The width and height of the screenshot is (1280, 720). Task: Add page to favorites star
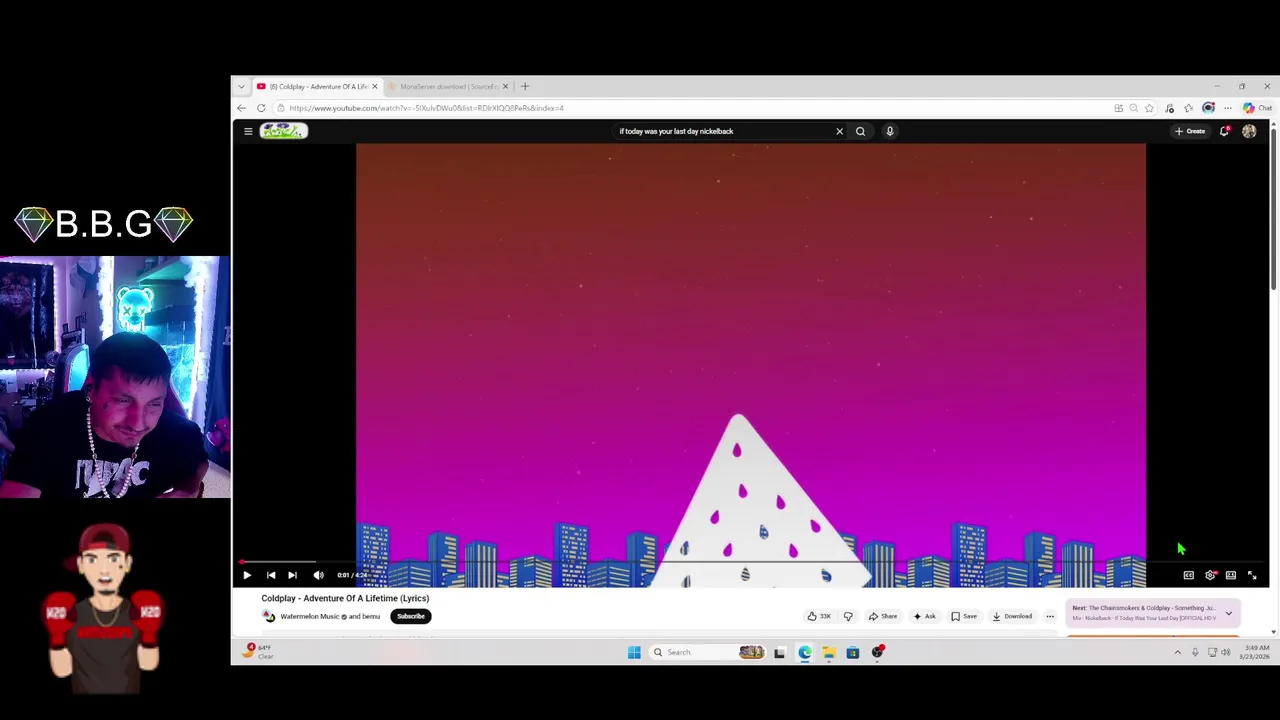[x=1149, y=108]
